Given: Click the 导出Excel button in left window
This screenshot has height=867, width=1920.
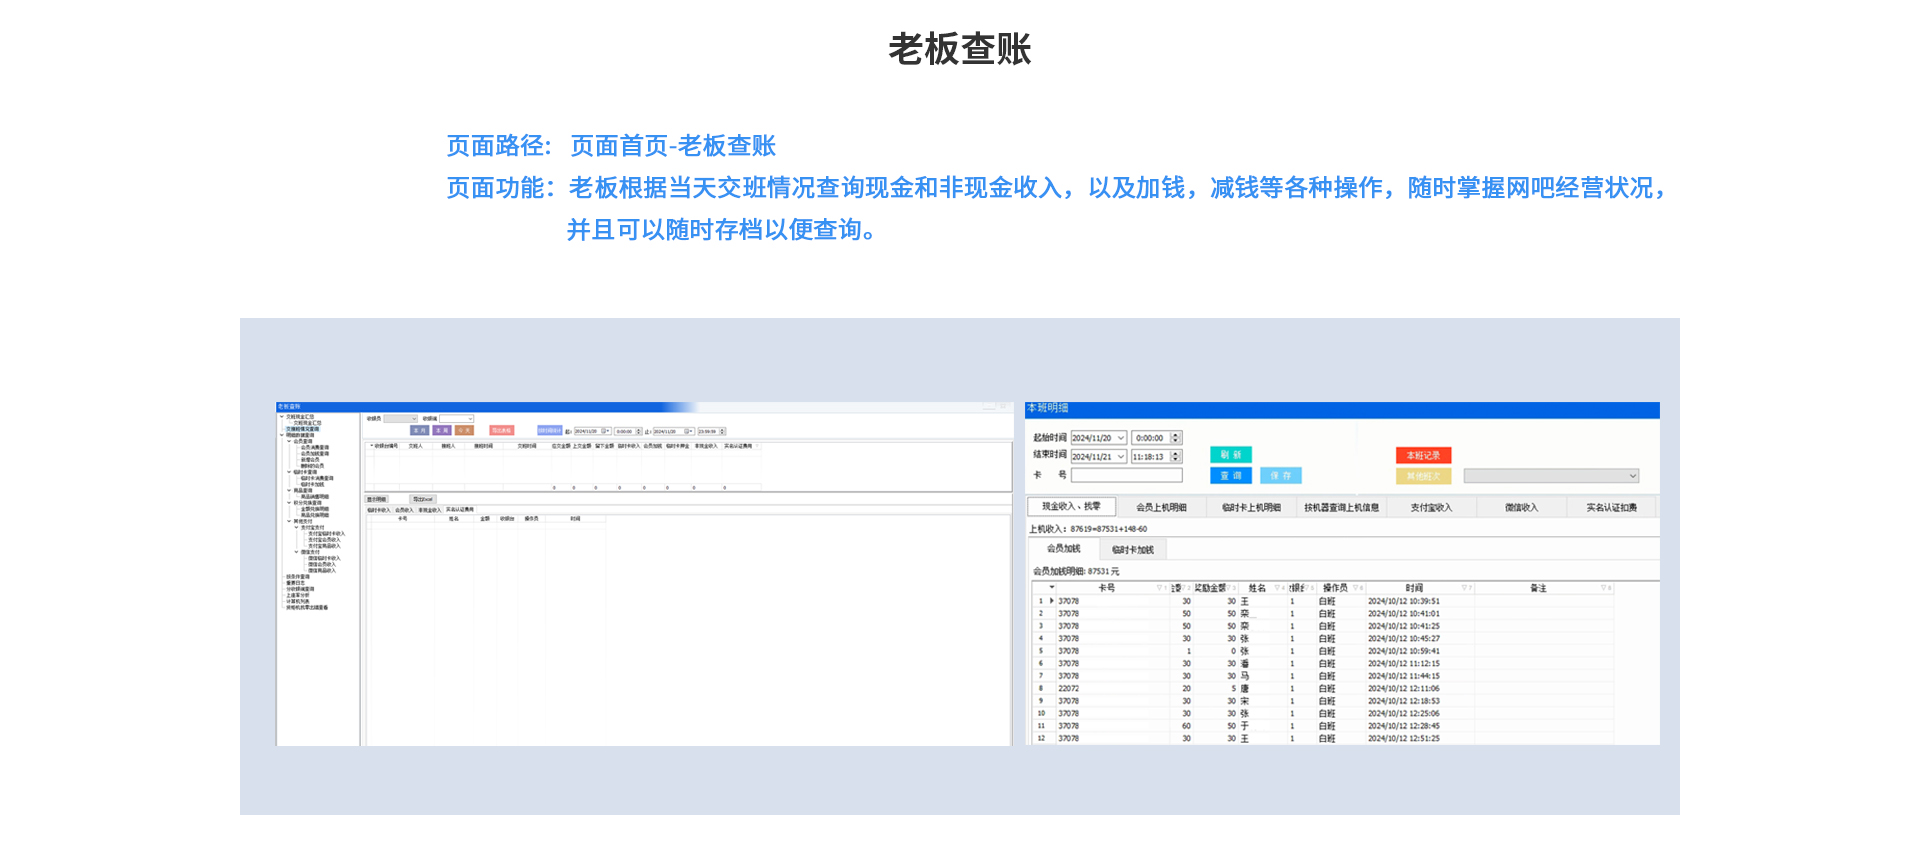Looking at the screenshot, I should [423, 499].
